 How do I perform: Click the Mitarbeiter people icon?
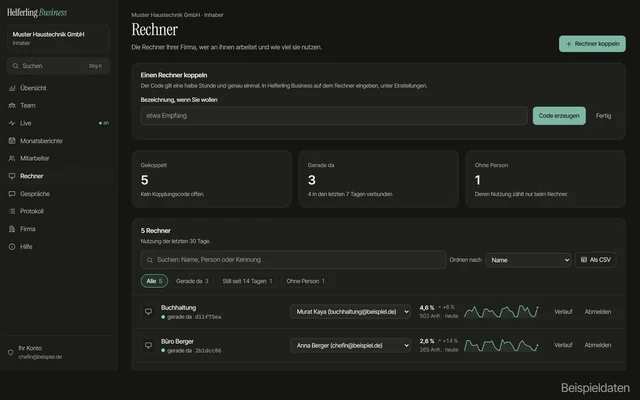pos(12,158)
